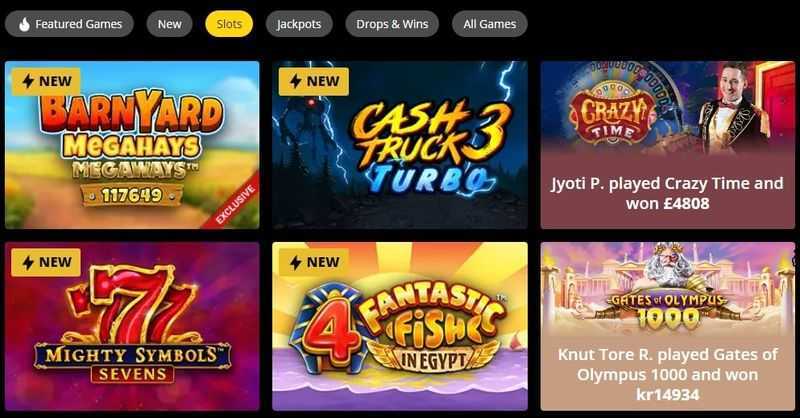Image resolution: width=800 pixels, height=418 pixels.
Task: Click lightning bolt icon on 4 Fantastic Fish badge
Action: point(295,262)
